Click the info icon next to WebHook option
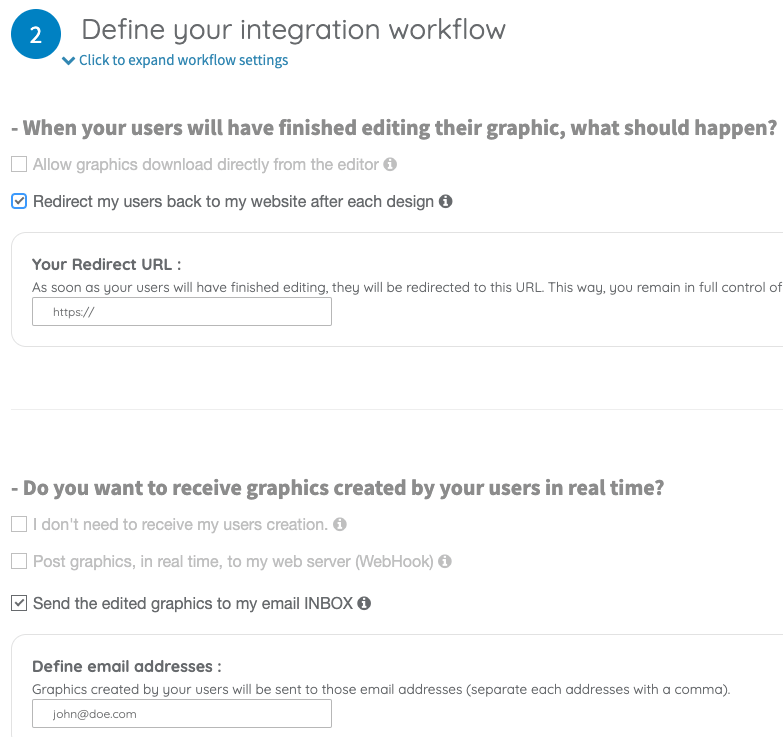The image size is (783, 737). pyautogui.click(x=445, y=561)
